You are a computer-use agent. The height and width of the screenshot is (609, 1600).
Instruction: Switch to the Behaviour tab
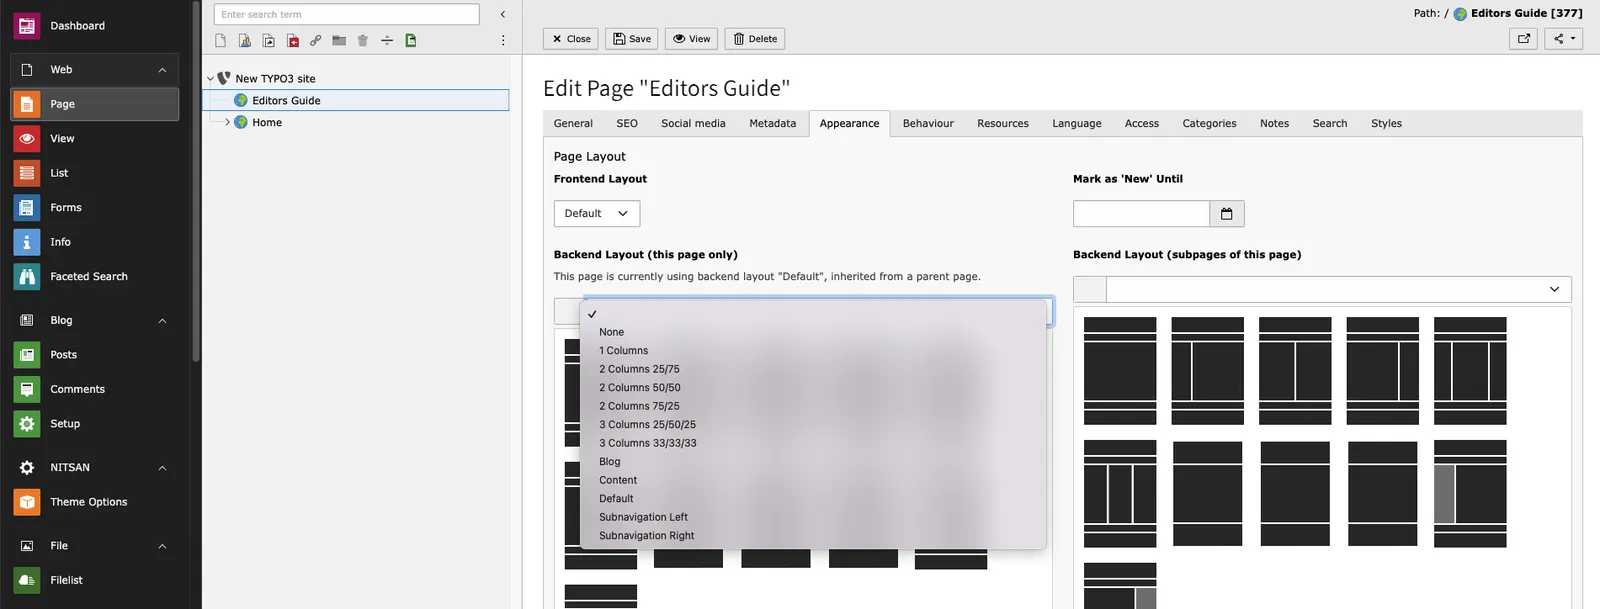pyautogui.click(x=928, y=124)
